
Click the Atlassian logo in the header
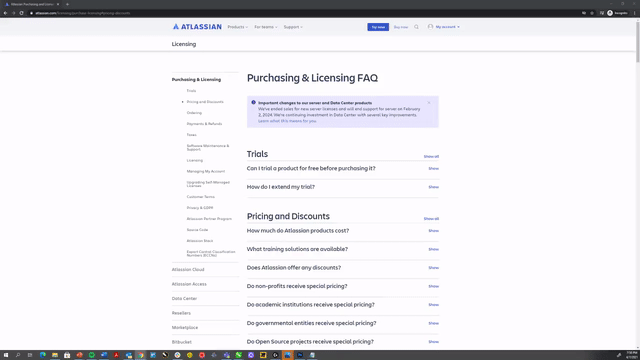pyautogui.click(x=197, y=27)
